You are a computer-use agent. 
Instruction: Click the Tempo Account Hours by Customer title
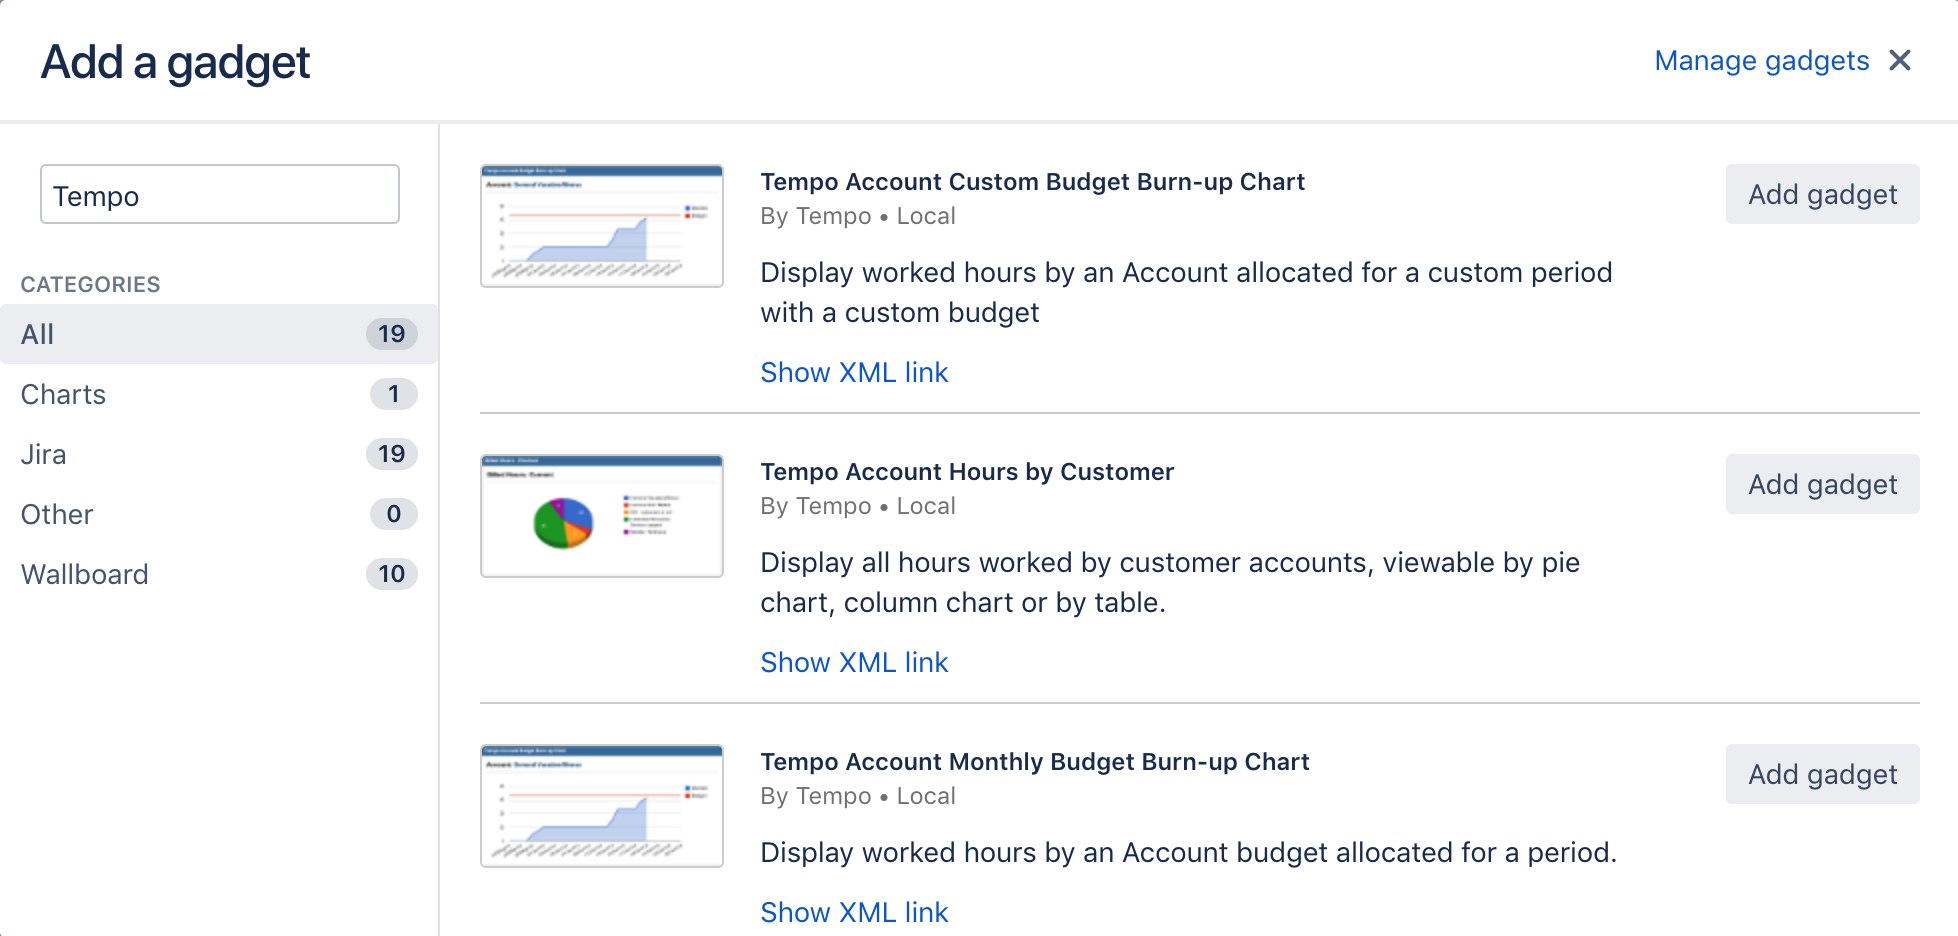pos(966,472)
